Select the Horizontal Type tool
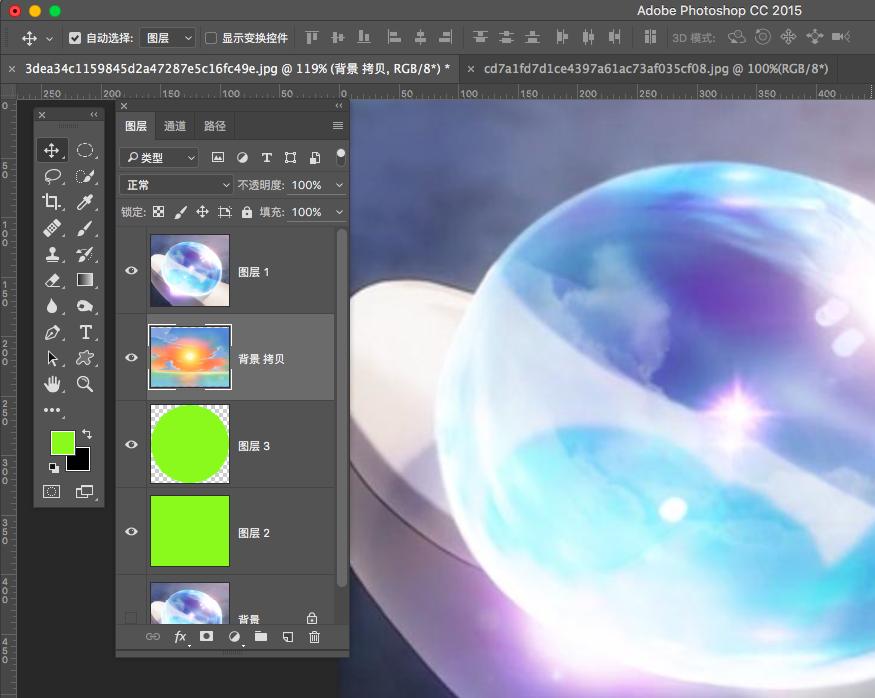 [85, 332]
